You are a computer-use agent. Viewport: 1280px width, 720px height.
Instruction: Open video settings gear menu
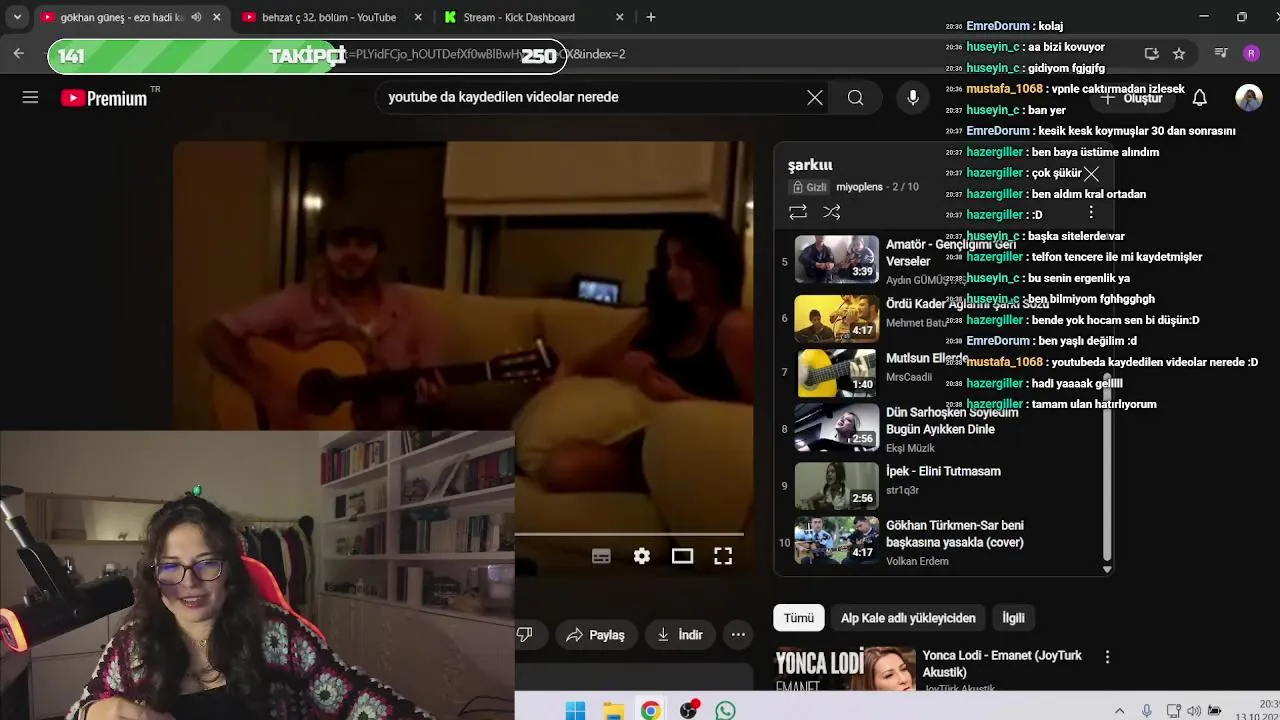pos(642,556)
